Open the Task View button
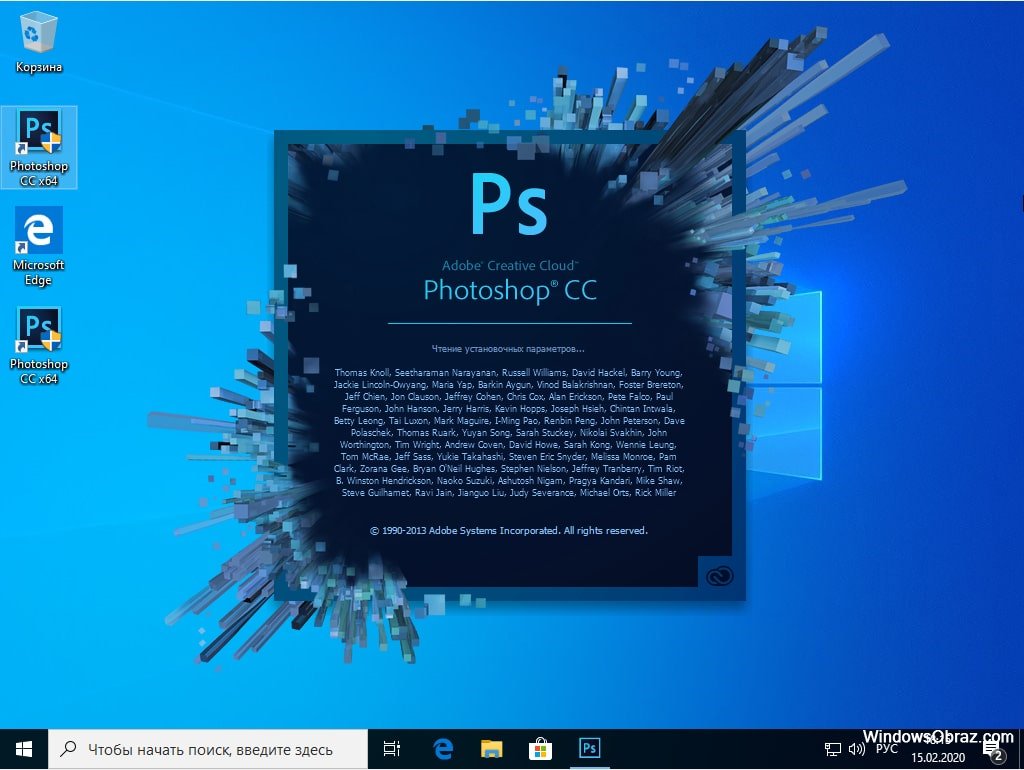This screenshot has height=770, width=1024. click(392, 748)
